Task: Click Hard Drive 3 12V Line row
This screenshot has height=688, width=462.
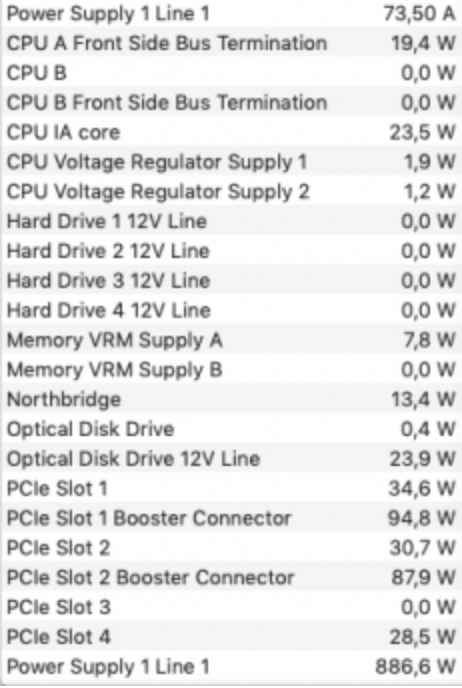Action: click(231, 280)
